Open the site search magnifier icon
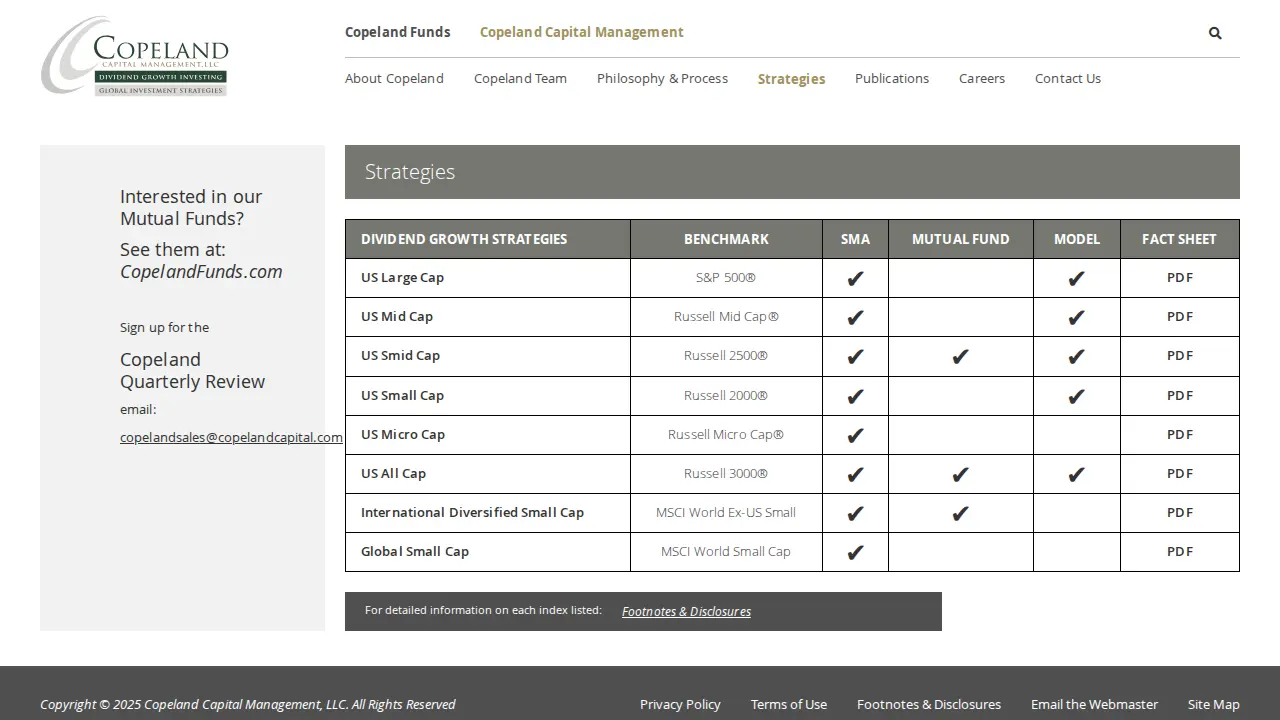 coord(1215,33)
